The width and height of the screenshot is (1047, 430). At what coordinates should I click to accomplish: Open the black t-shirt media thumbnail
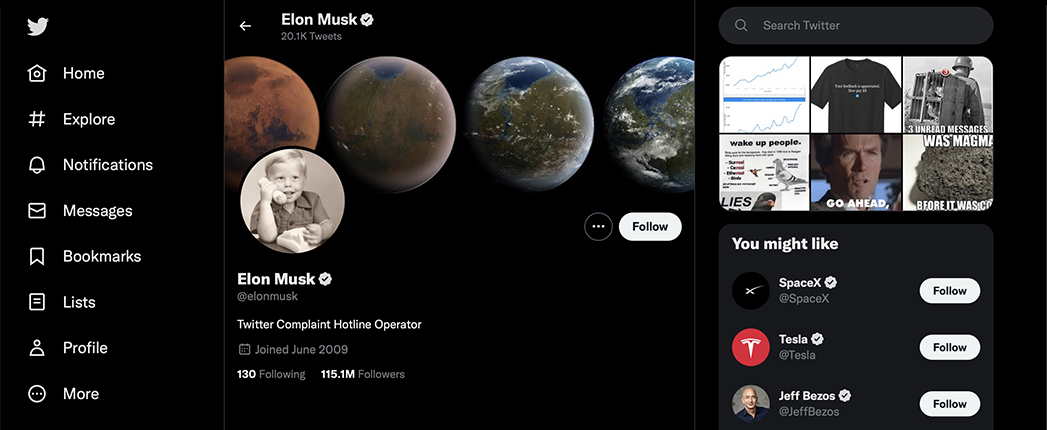[x=856, y=94]
